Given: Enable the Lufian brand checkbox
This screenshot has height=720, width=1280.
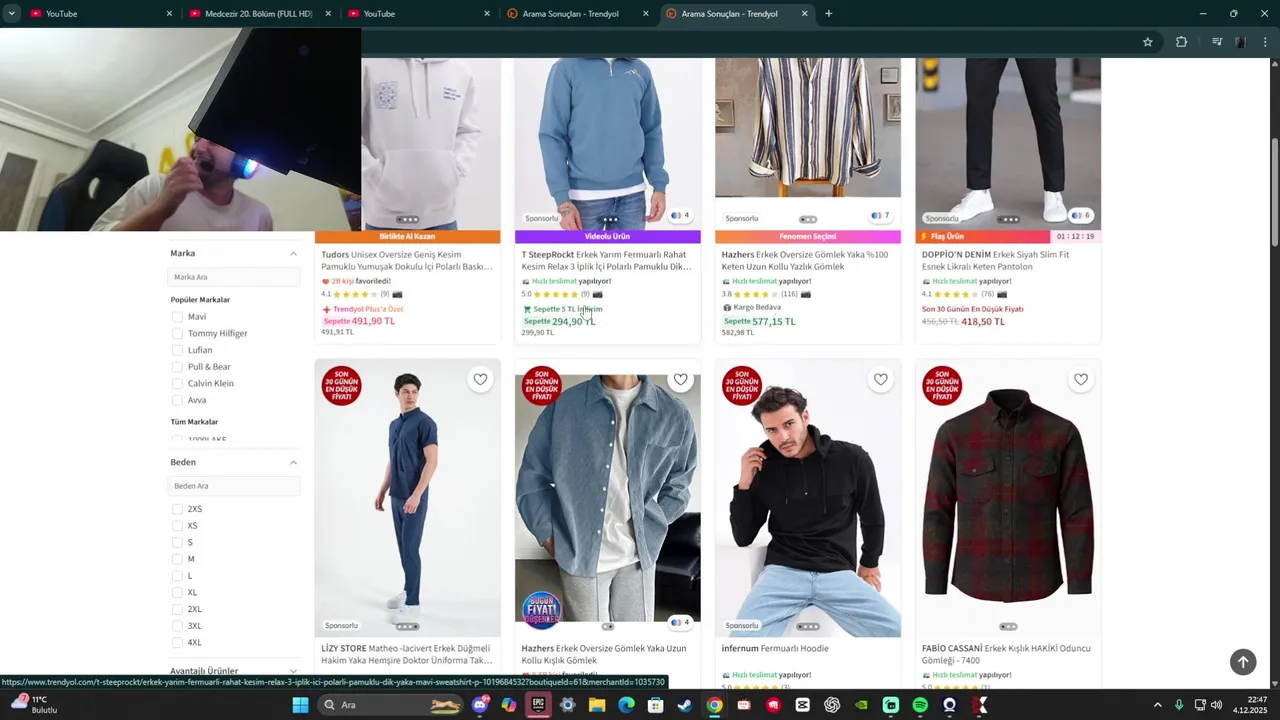Looking at the screenshot, I should (177, 351).
